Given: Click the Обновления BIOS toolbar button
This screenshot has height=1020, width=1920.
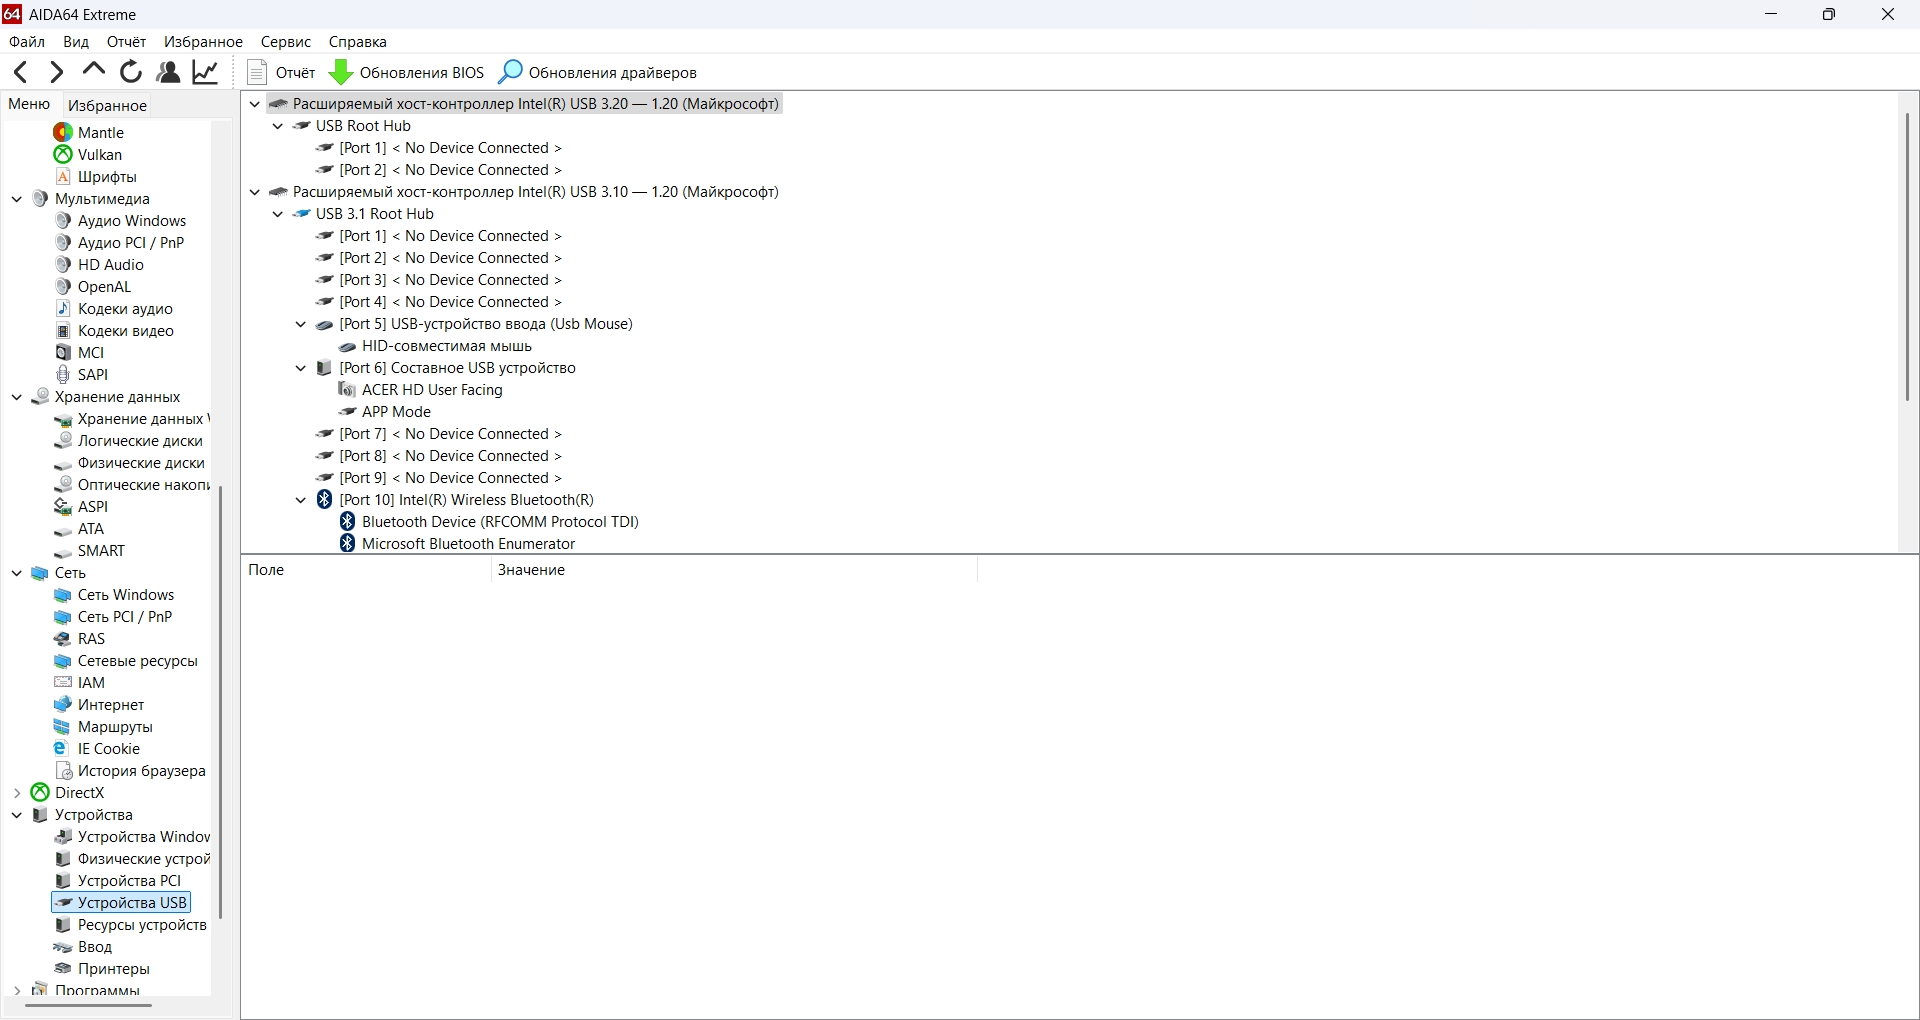Looking at the screenshot, I should 407,72.
